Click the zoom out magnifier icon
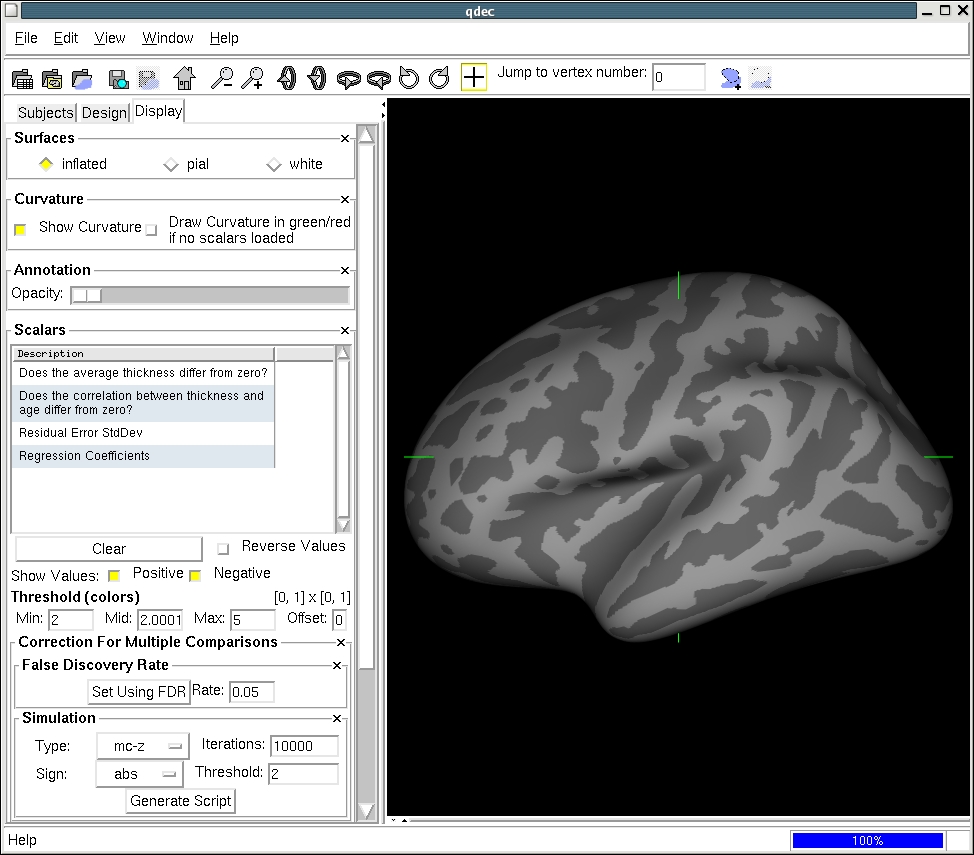This screenshot has height=855, width=974. (221, 78)
